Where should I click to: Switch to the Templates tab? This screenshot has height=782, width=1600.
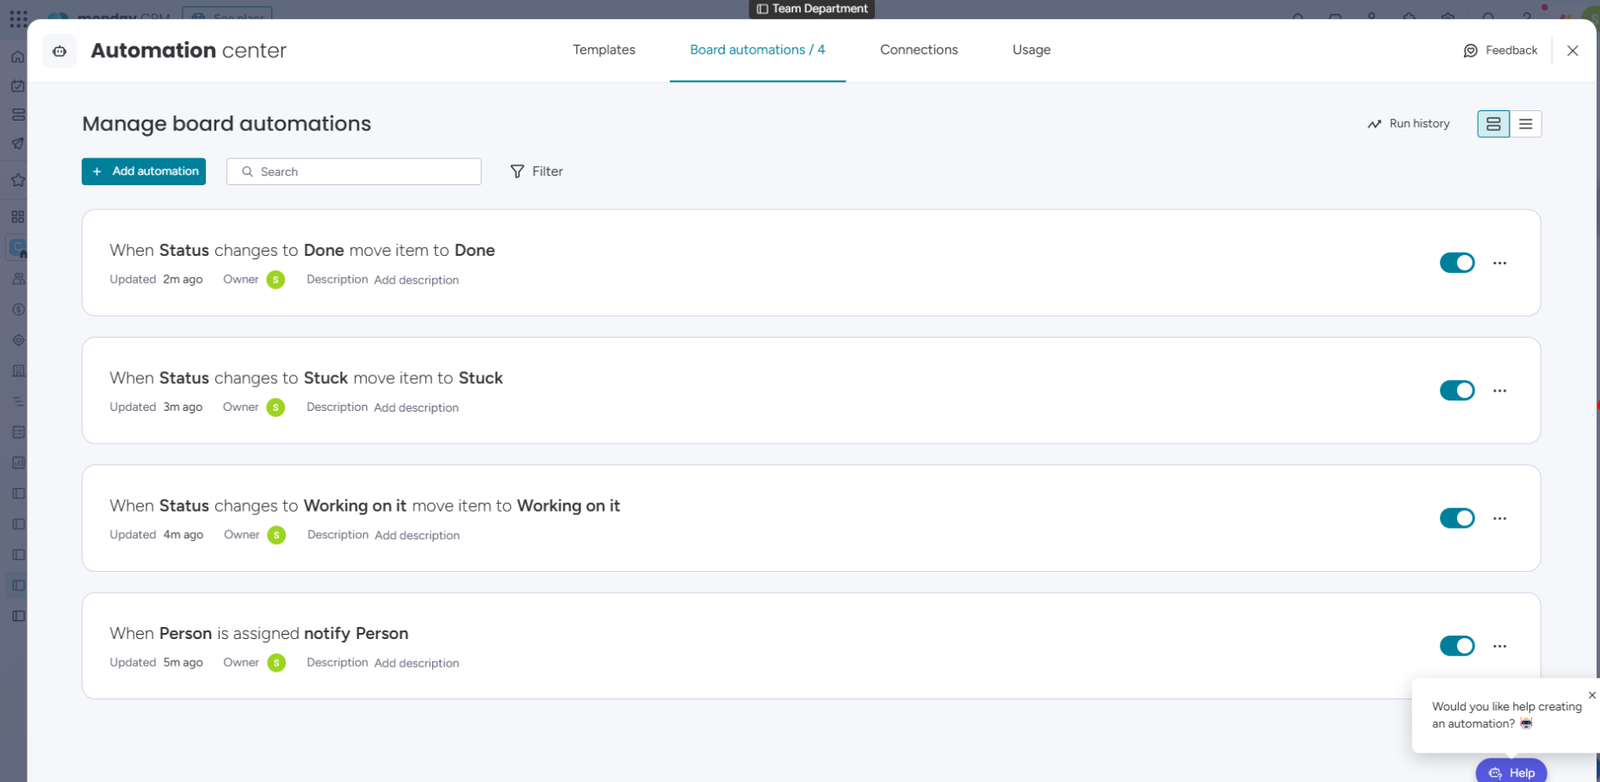tap(603, 50)
